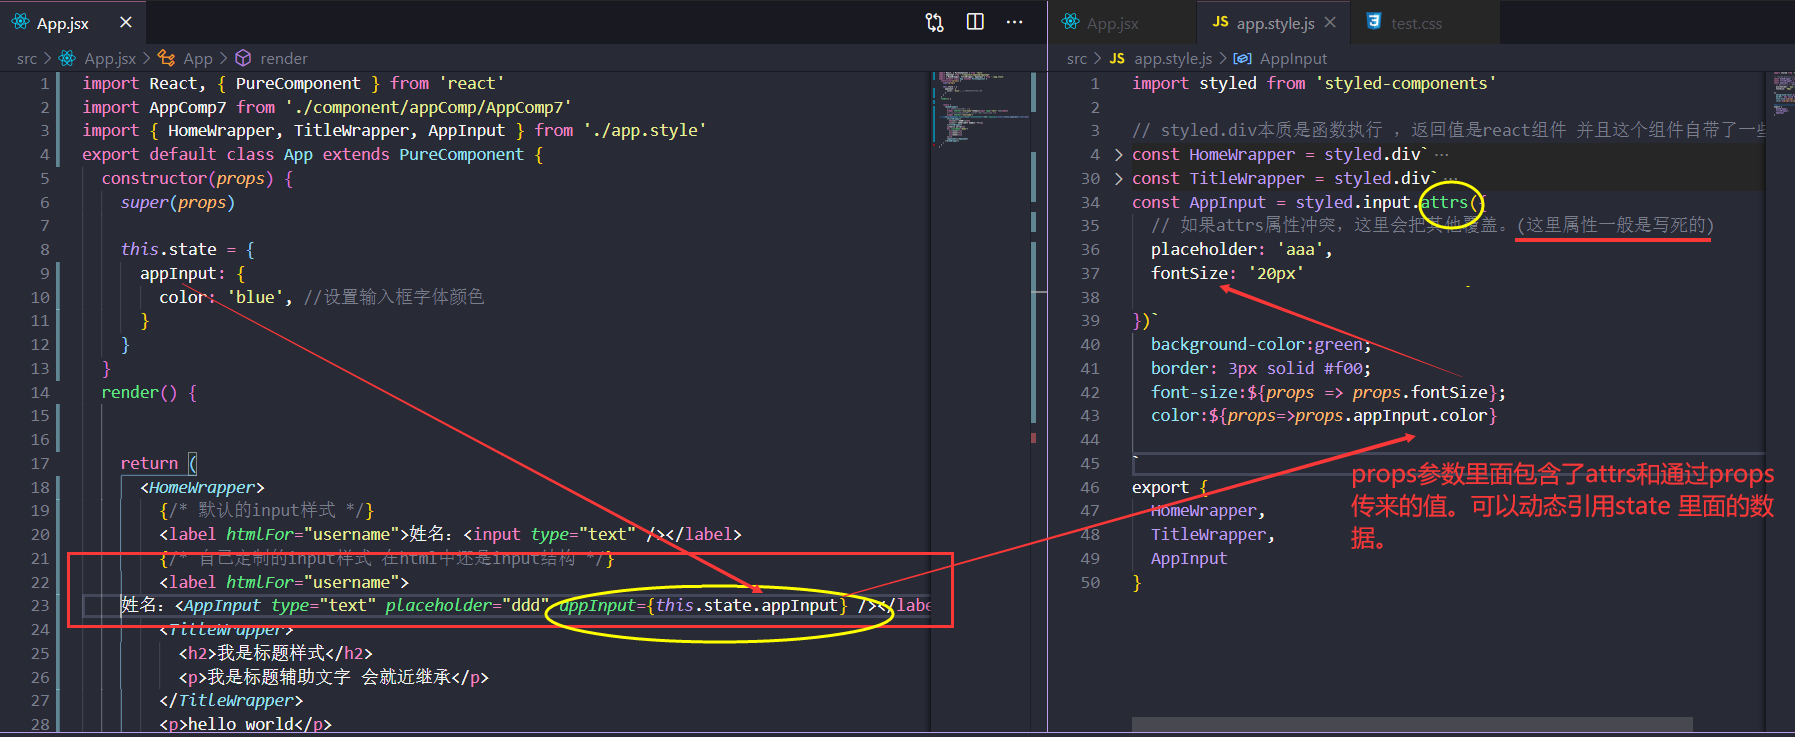The image size is (1795, 737).
Task: Select the App.jsx tab in left editor group
Action: coord(72,22)
